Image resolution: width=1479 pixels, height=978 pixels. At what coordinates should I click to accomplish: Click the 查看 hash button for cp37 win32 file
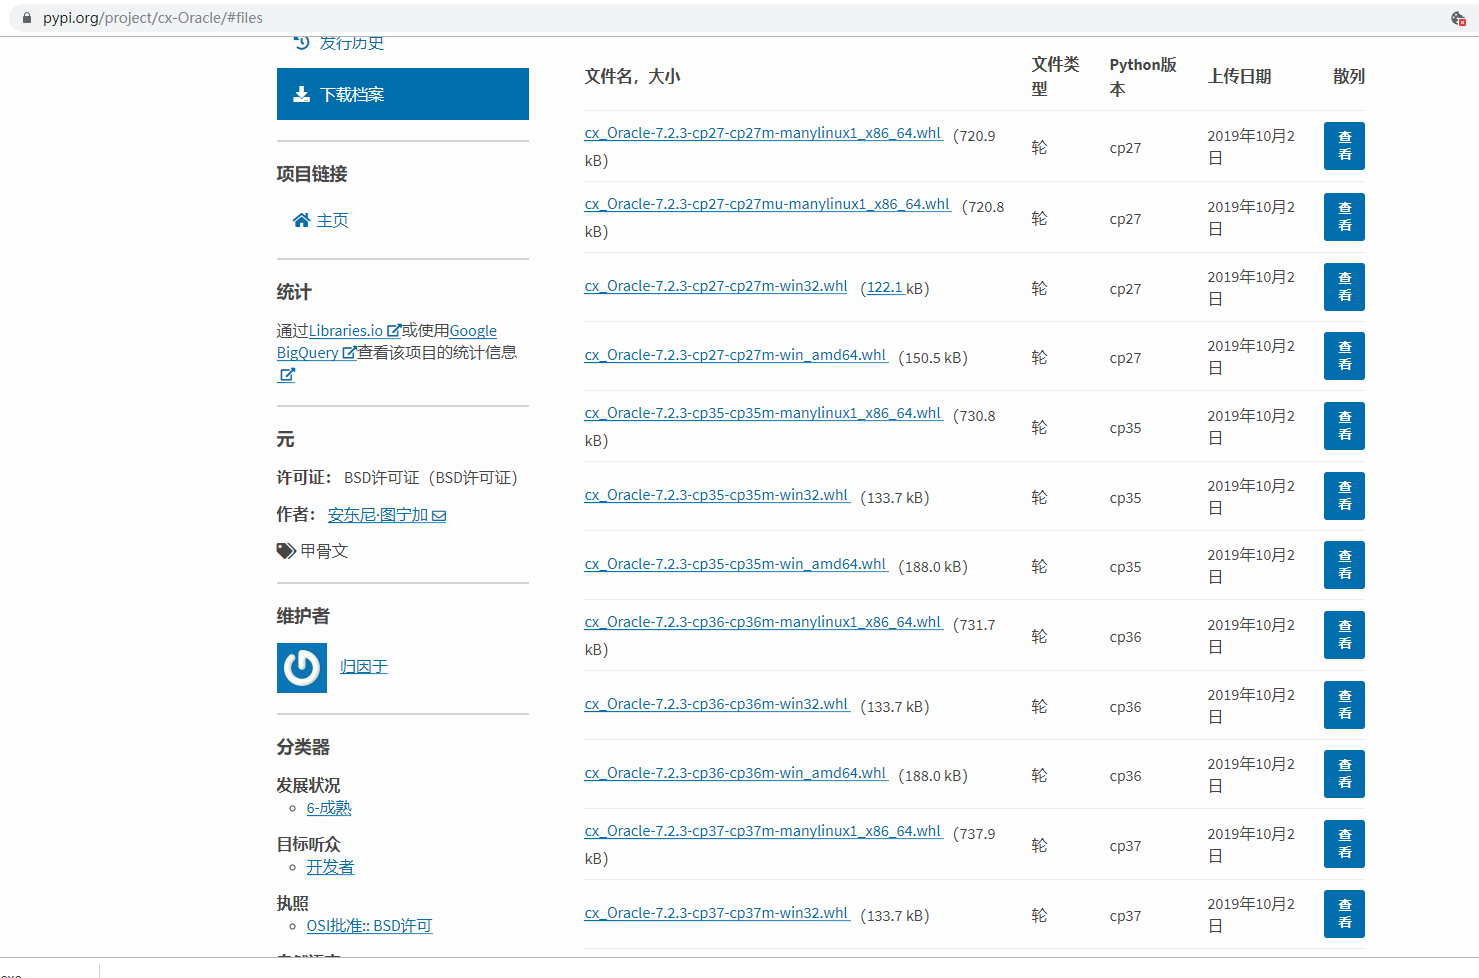click(1343, 914)
